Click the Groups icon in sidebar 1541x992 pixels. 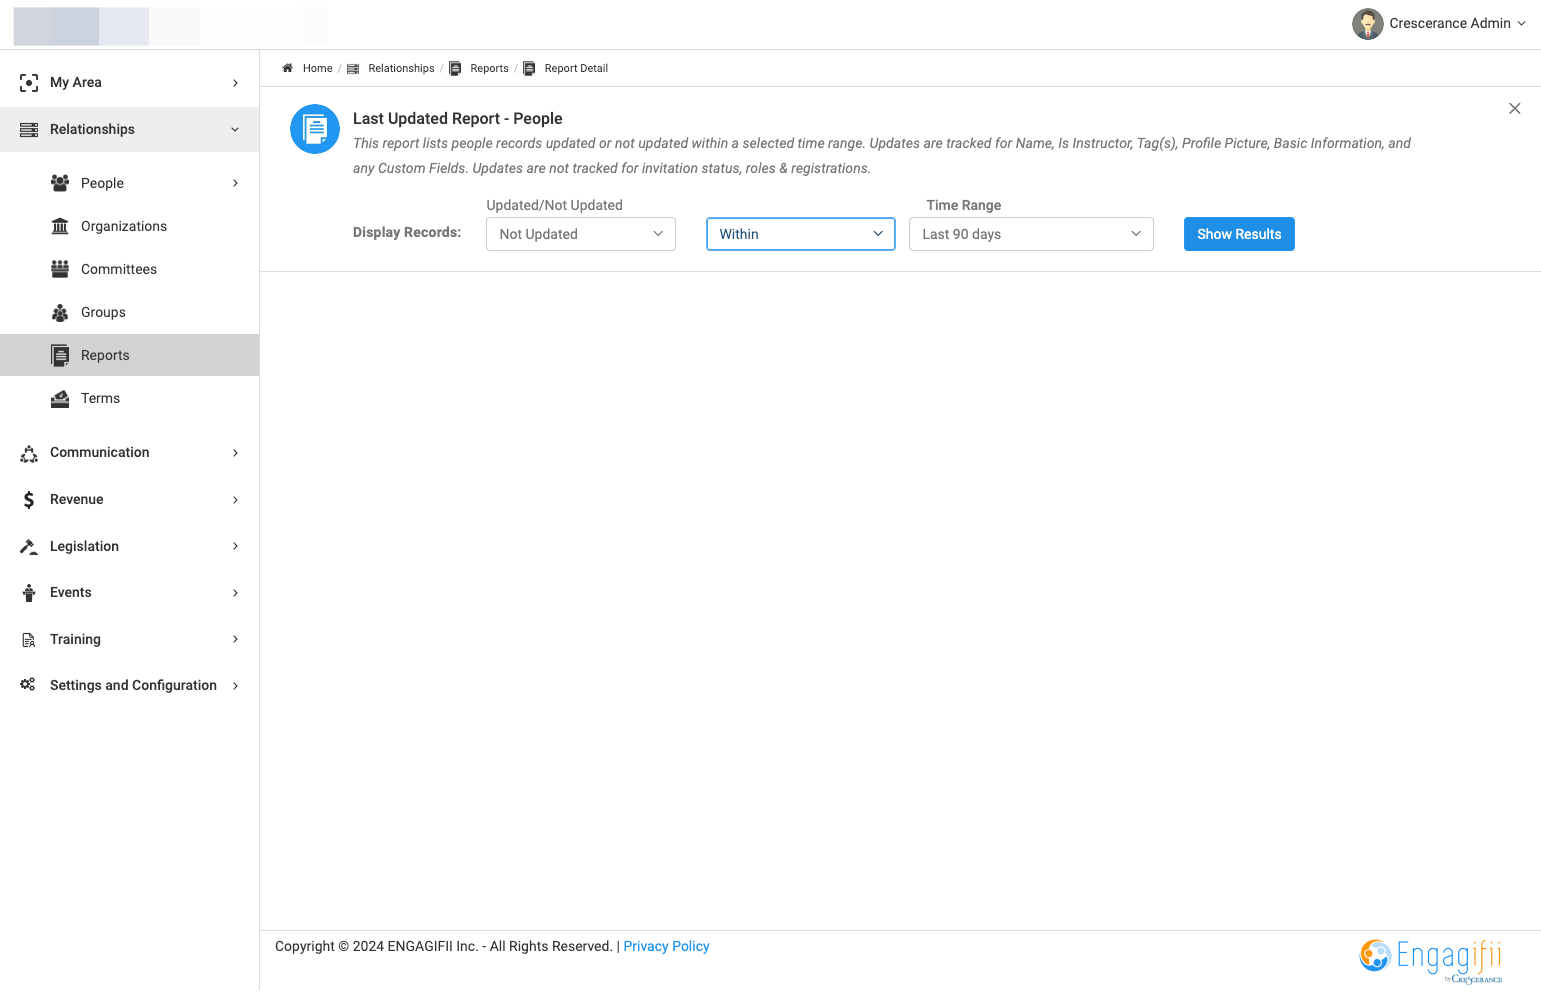[60, 313]
